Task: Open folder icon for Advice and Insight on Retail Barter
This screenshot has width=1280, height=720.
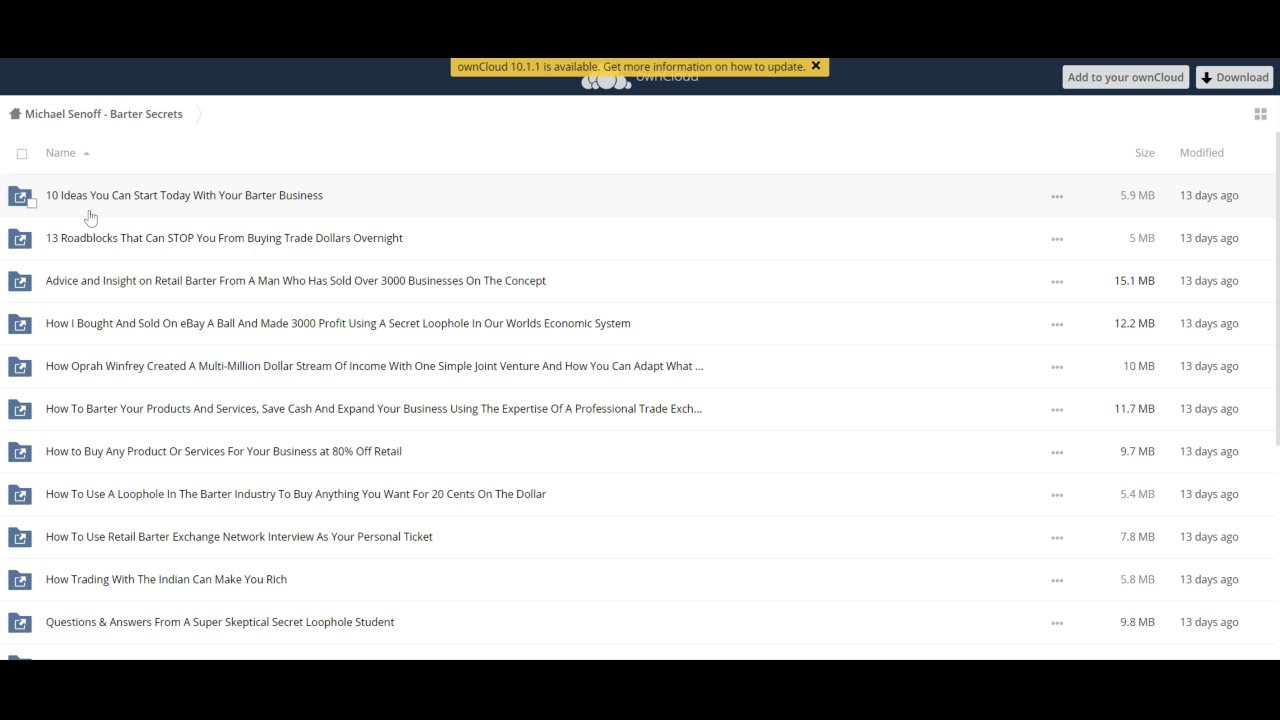Action: click(20, 282)
